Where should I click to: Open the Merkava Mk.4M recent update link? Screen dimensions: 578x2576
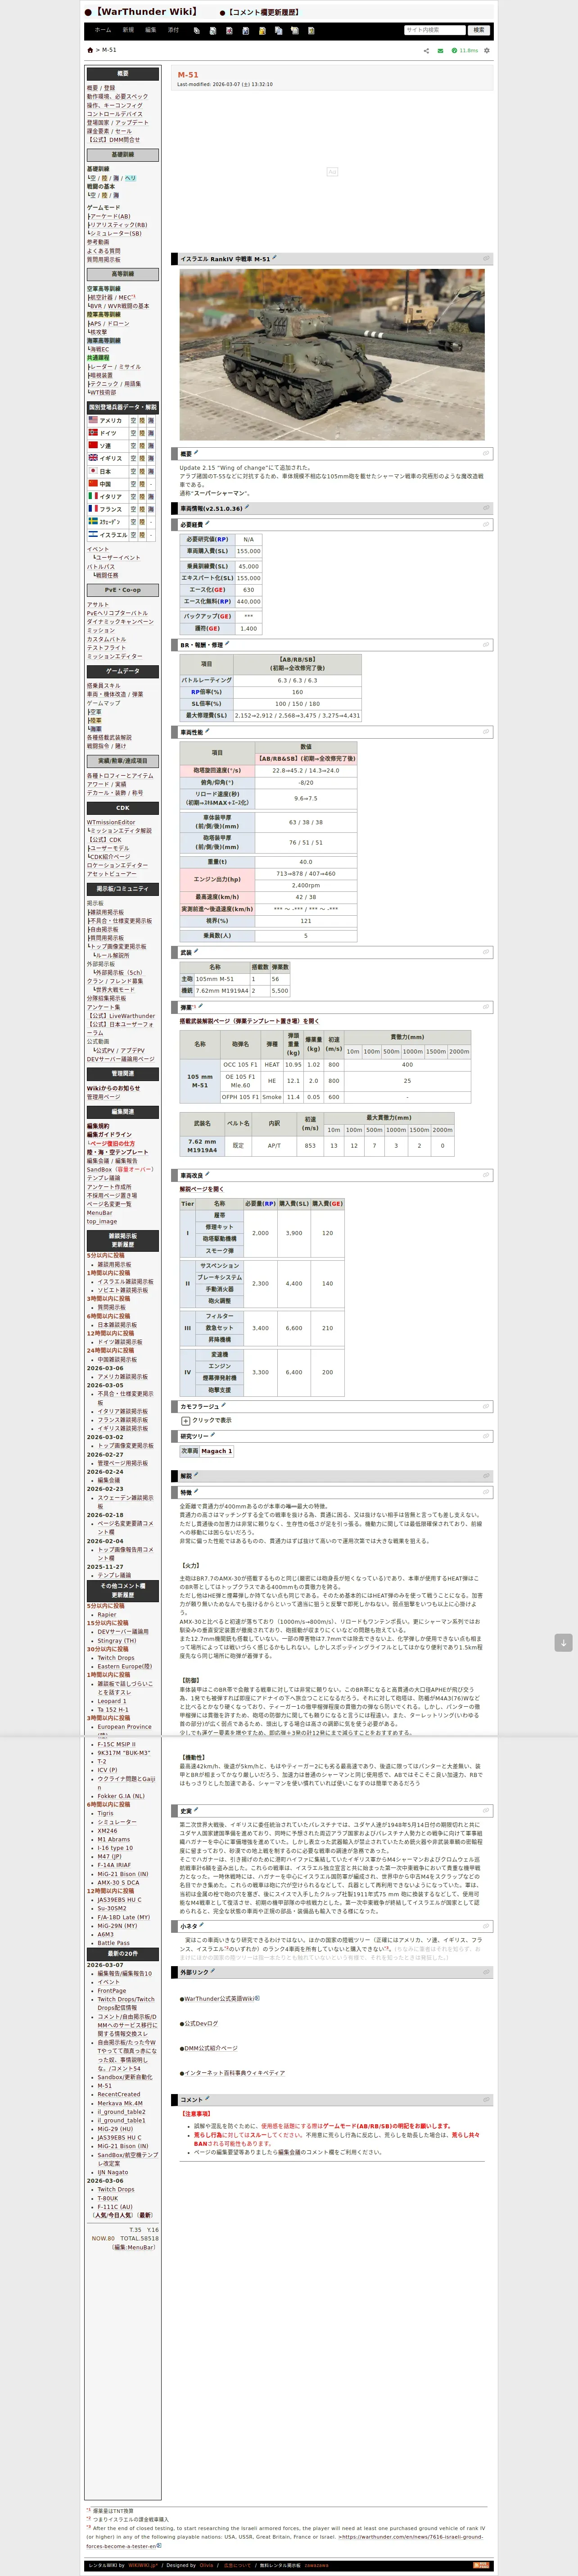click(x=120, y=2103)
